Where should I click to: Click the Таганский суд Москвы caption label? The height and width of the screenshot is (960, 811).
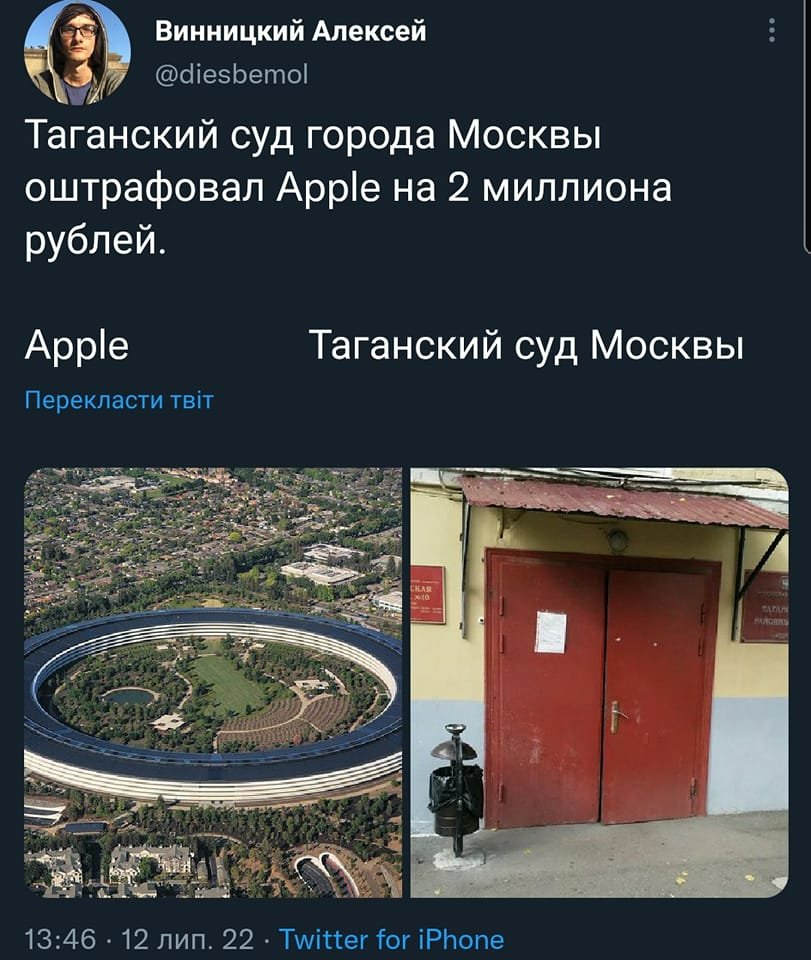pyautogui.click(x=527, y=346)
